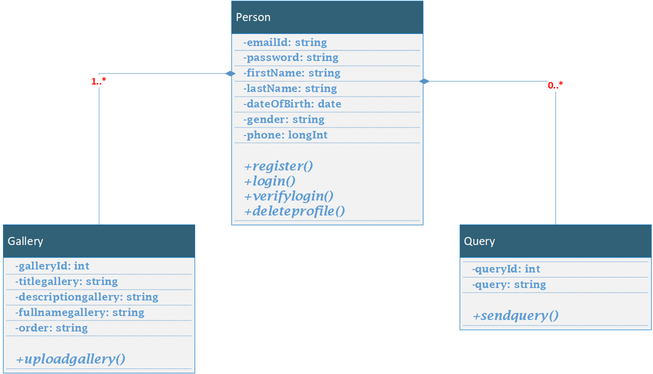Image resolution: width=653 pixels, height=374 pixels.
Task: Click the +register() method in Person
Action: 279,166
